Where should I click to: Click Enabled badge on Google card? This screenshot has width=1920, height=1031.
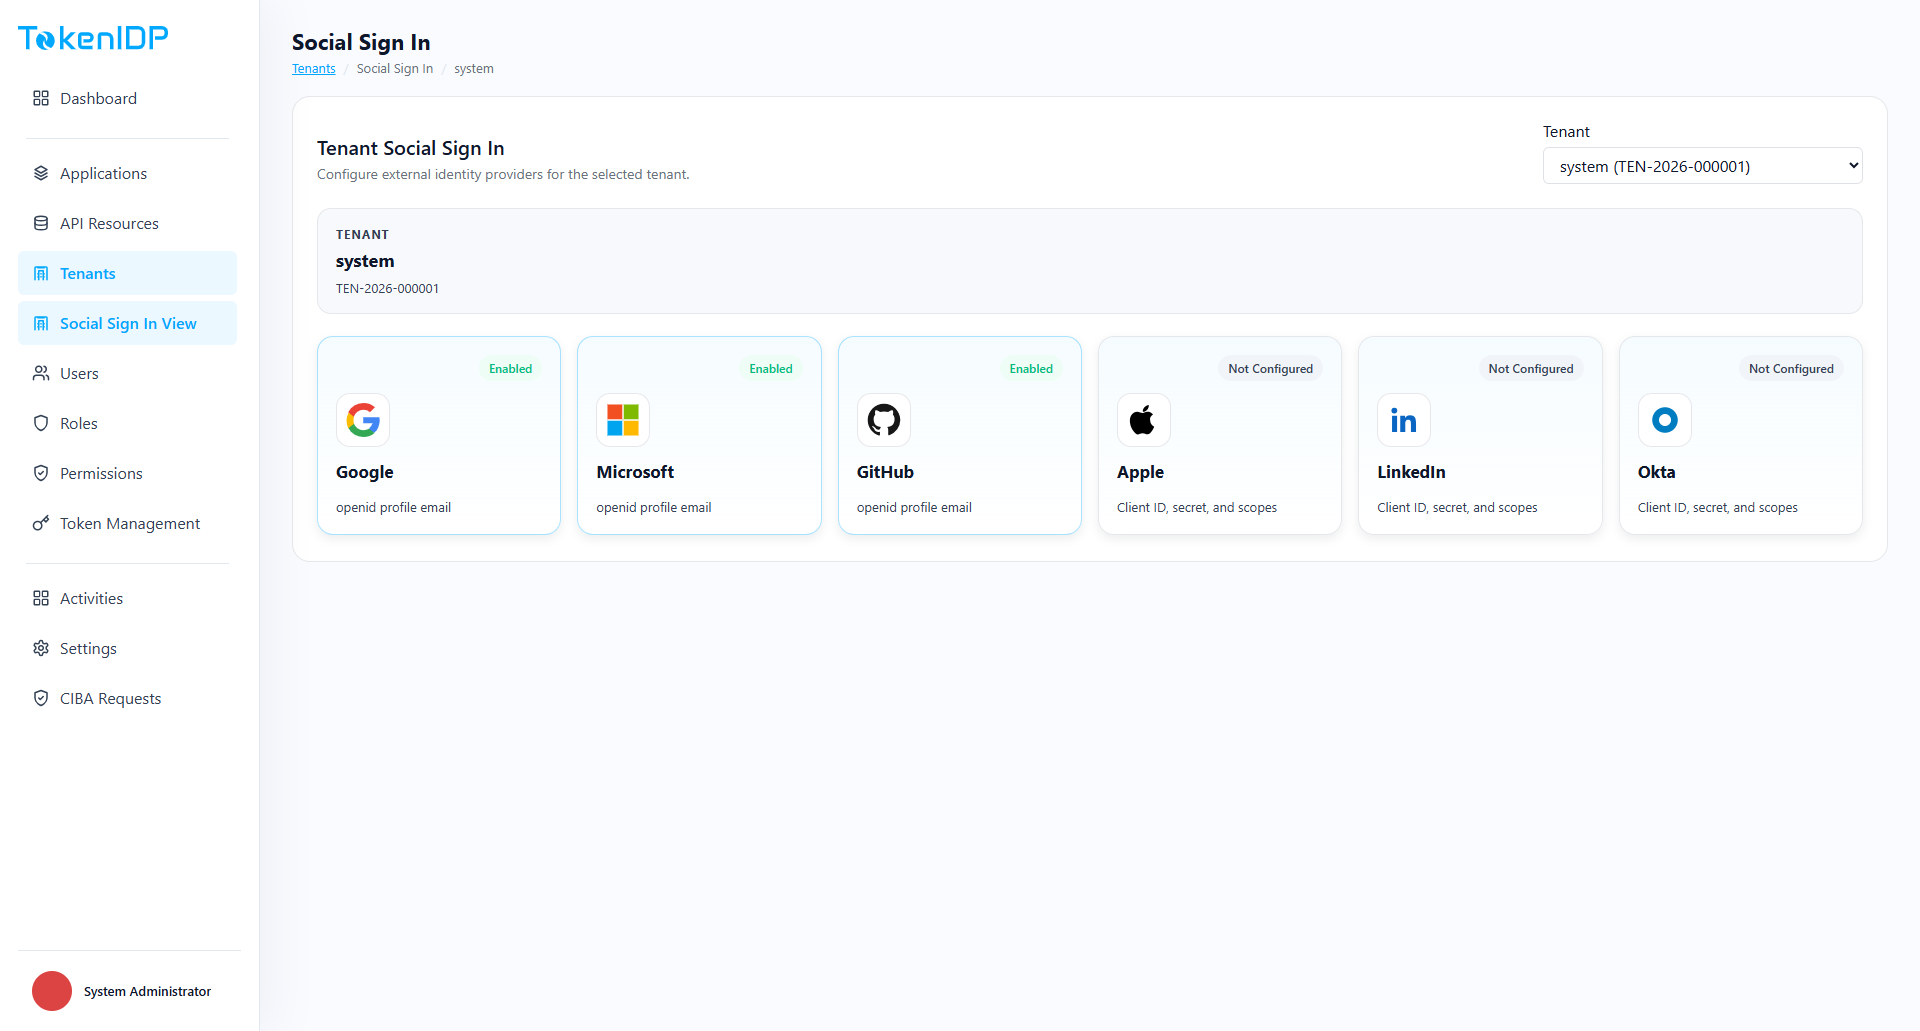[x=511, y=369]
